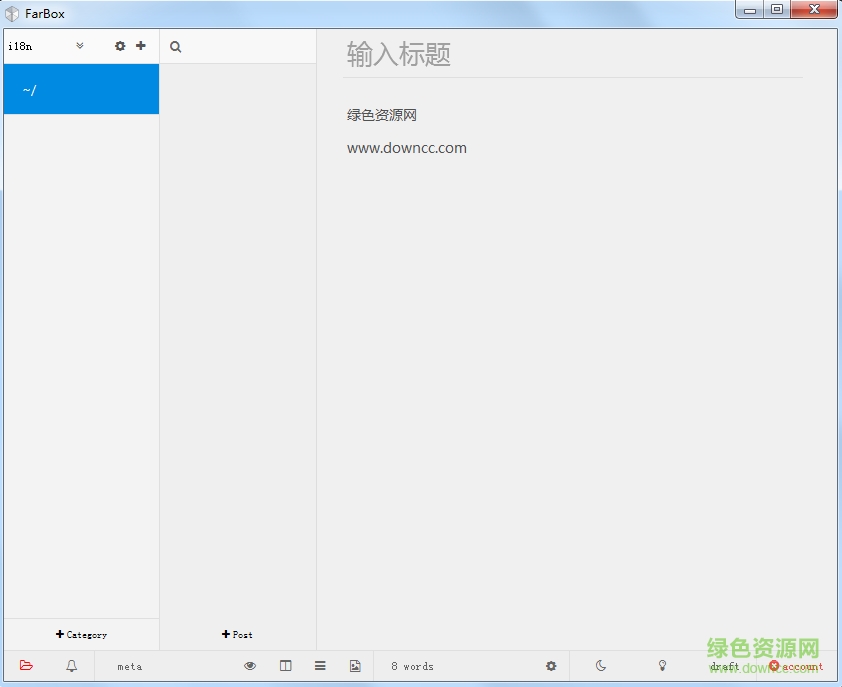Open the sidebar settings gear next to i18n
The height and width of the screenshot is (687, 842).
coord(120,46)
